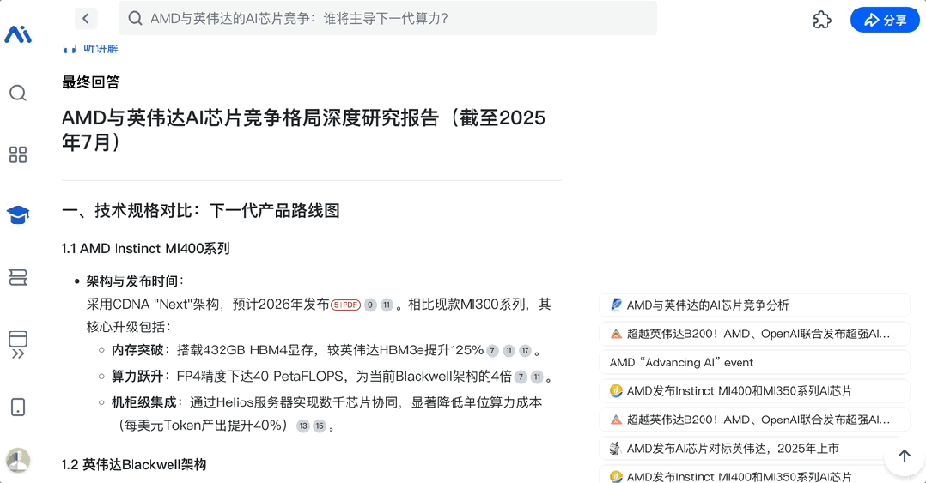Click the query title search field
Image resolution: width=926 pixels, height=483 pixels.
pos(388,19)
